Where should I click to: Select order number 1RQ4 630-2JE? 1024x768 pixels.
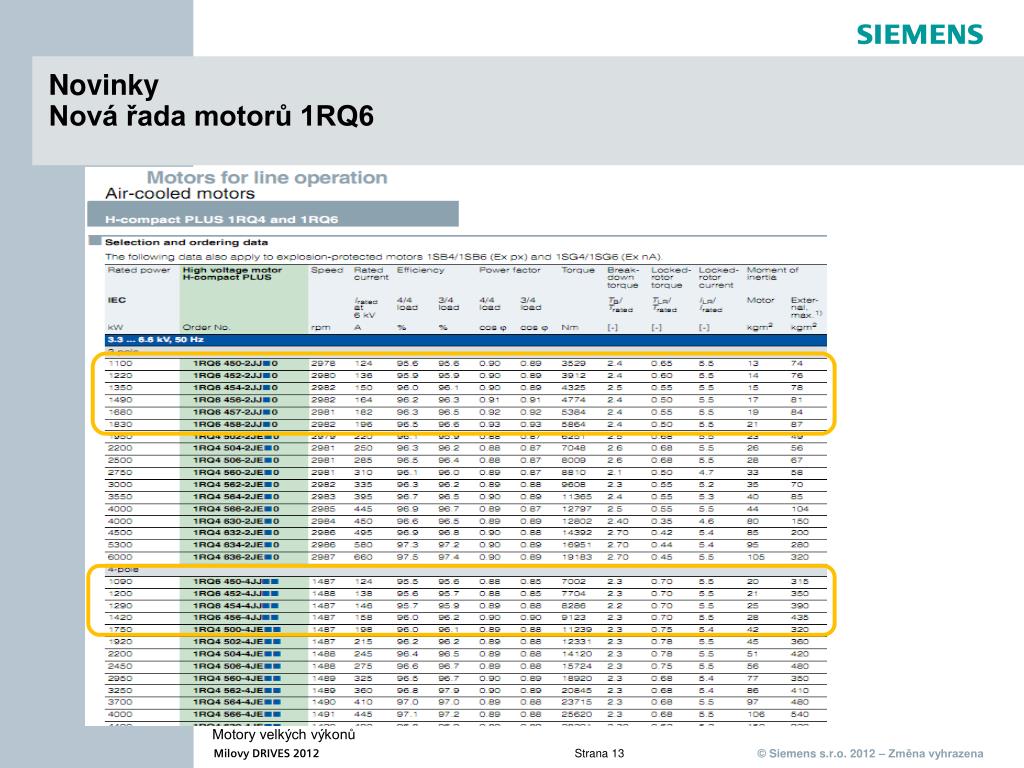click(236, 521)
